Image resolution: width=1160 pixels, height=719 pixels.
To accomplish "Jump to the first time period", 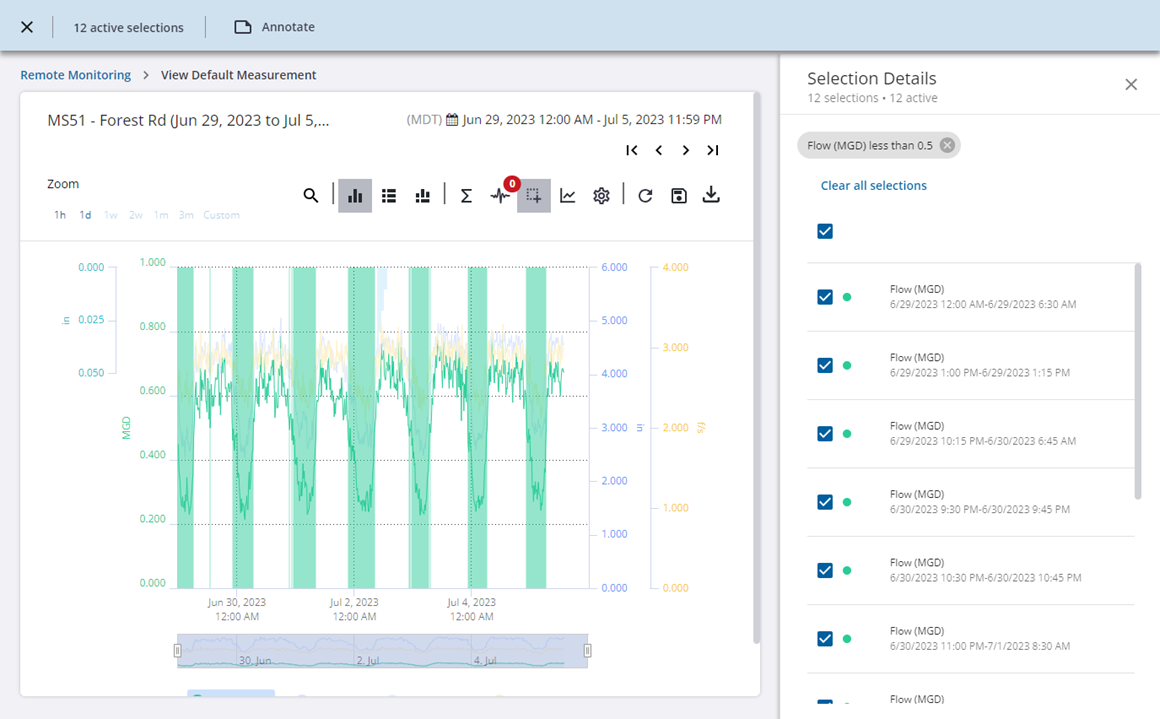I will coord(632,150).
